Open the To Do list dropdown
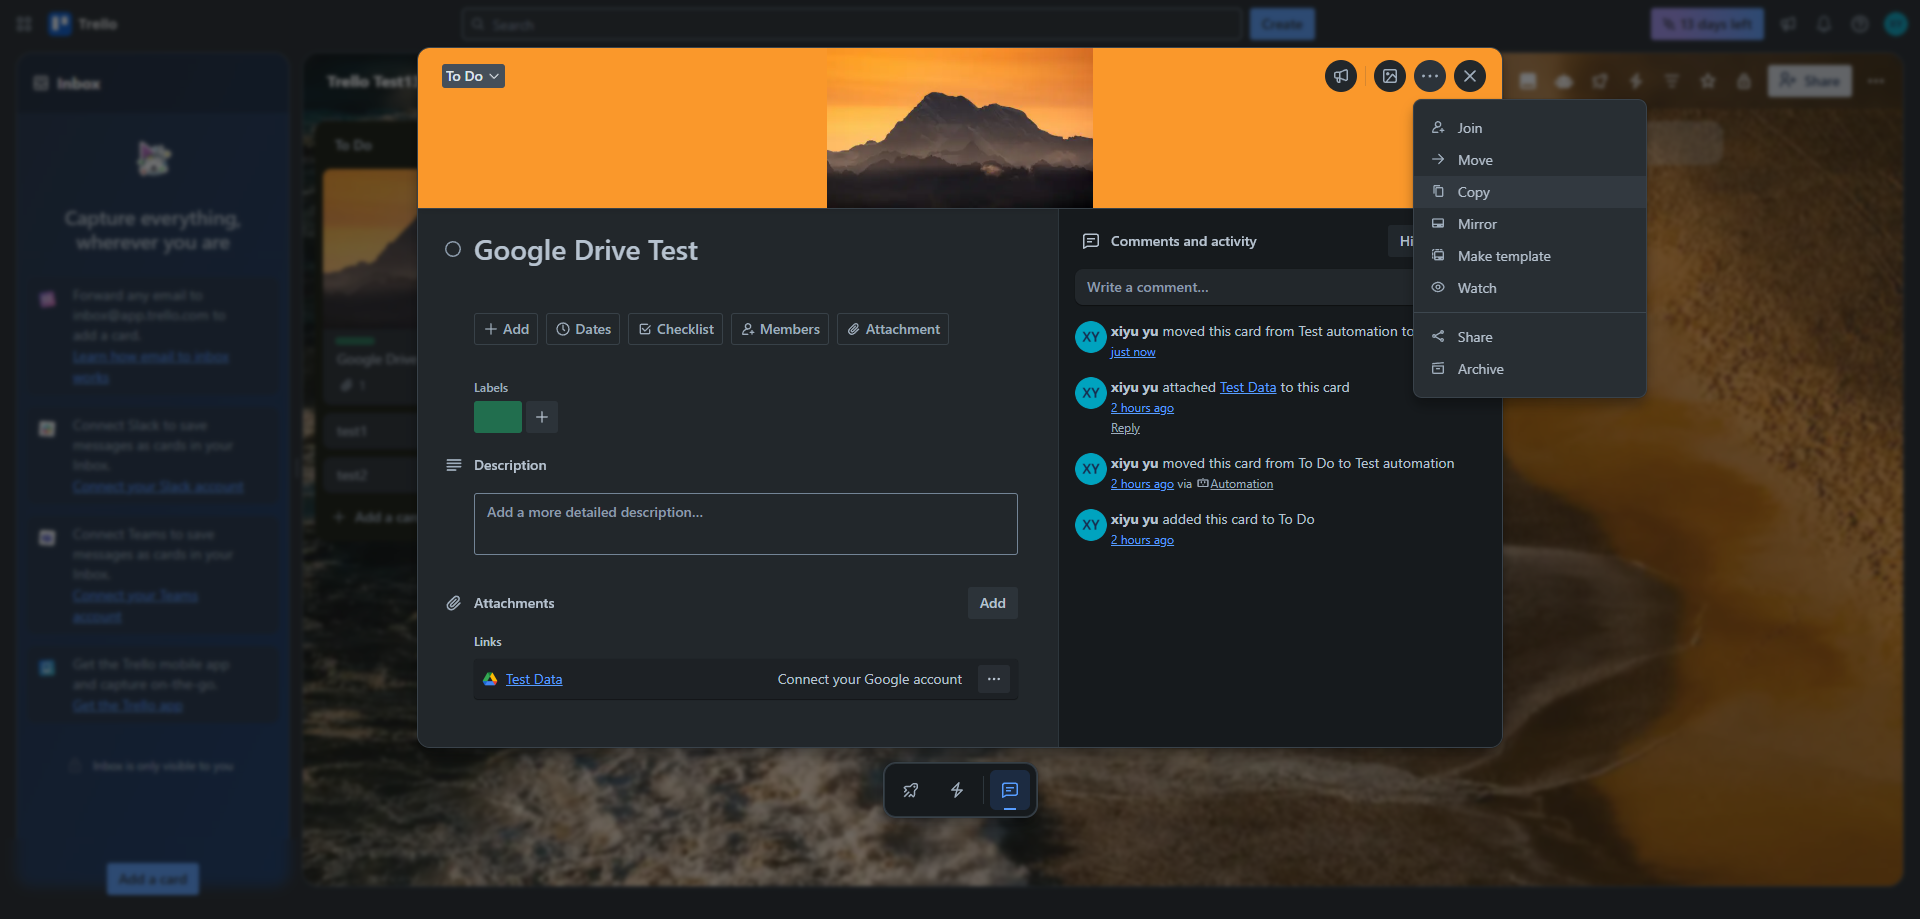The height and width of the screenshot is (919, 1920). coord(473,76)
